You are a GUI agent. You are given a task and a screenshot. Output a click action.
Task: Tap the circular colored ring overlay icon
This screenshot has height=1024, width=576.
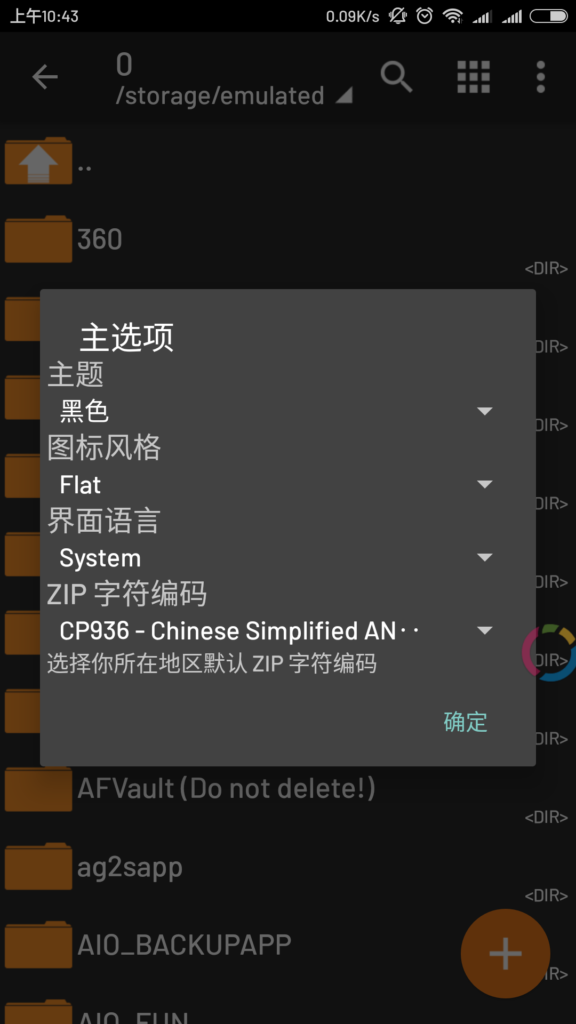[x=550, y=652]
